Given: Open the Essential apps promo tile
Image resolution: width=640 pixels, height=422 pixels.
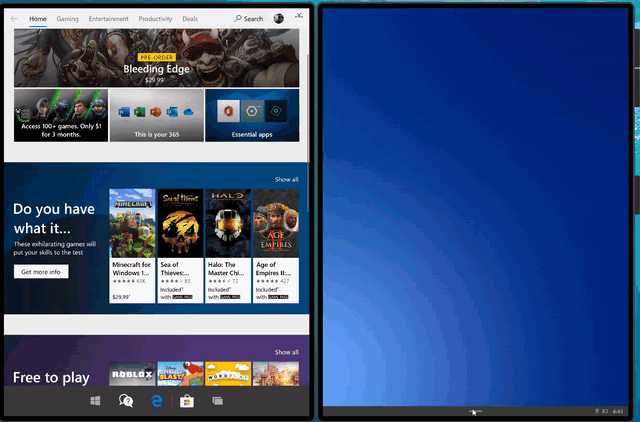Looking at the screenshot, I should 251,115.
